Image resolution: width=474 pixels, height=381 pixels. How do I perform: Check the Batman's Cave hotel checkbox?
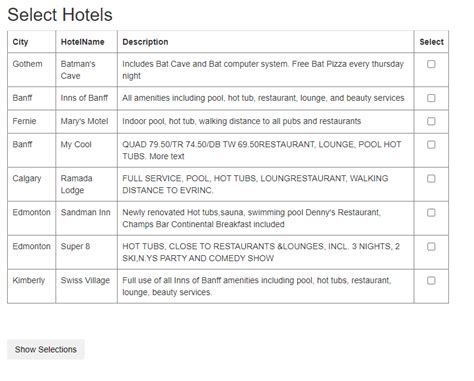tap(431, 64)
